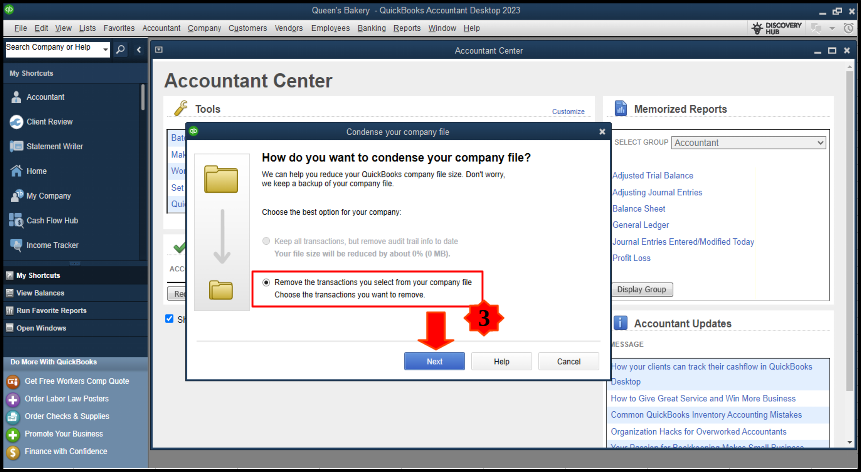Open Adjusted Trial Balance report
This screenshot has height=472, width=861.
point(653,176)
